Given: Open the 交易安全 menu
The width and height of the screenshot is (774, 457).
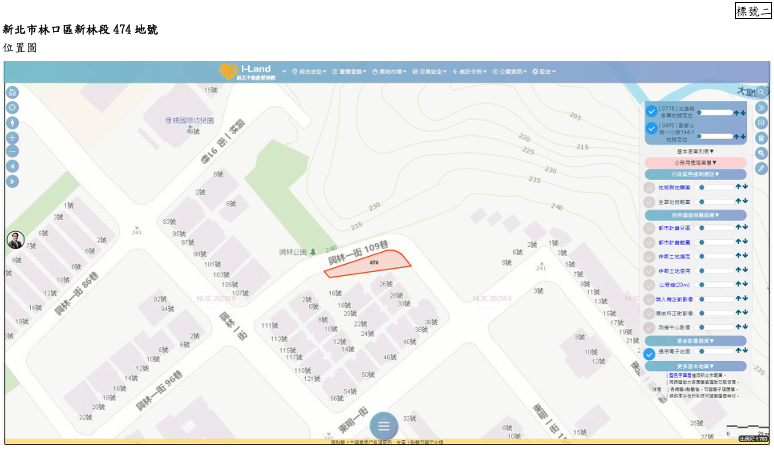Looking at the screenshot, I should tap(431, 72).
